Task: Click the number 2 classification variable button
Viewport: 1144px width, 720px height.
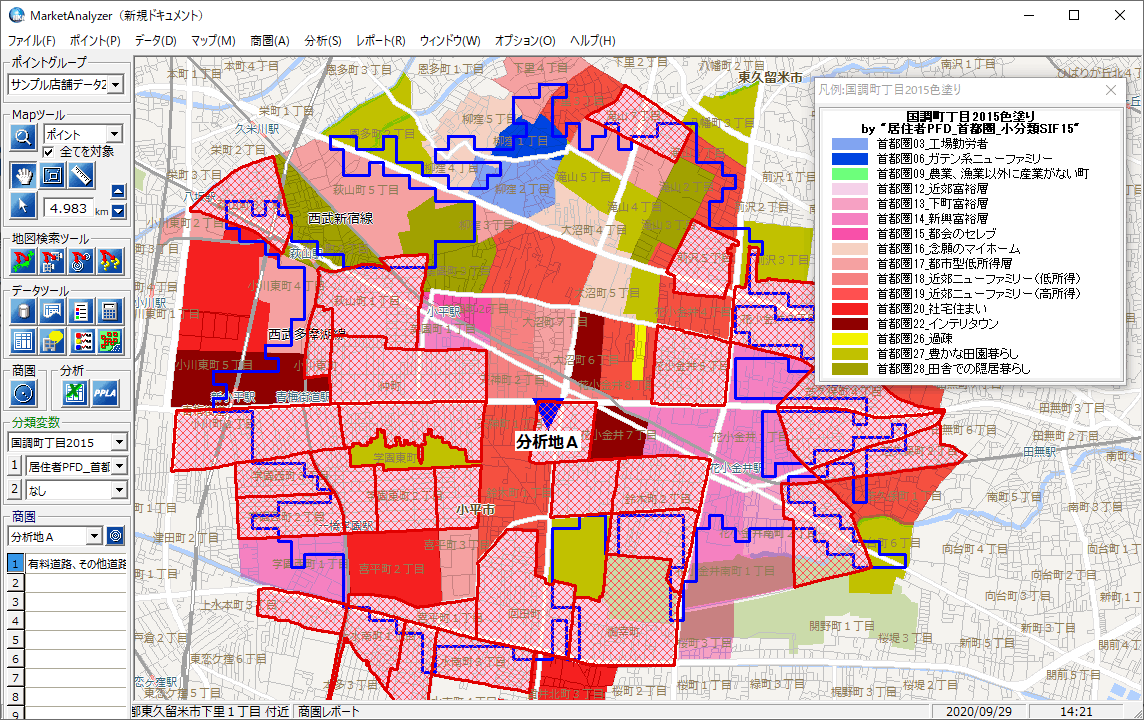Action: (x=15, y=490)
